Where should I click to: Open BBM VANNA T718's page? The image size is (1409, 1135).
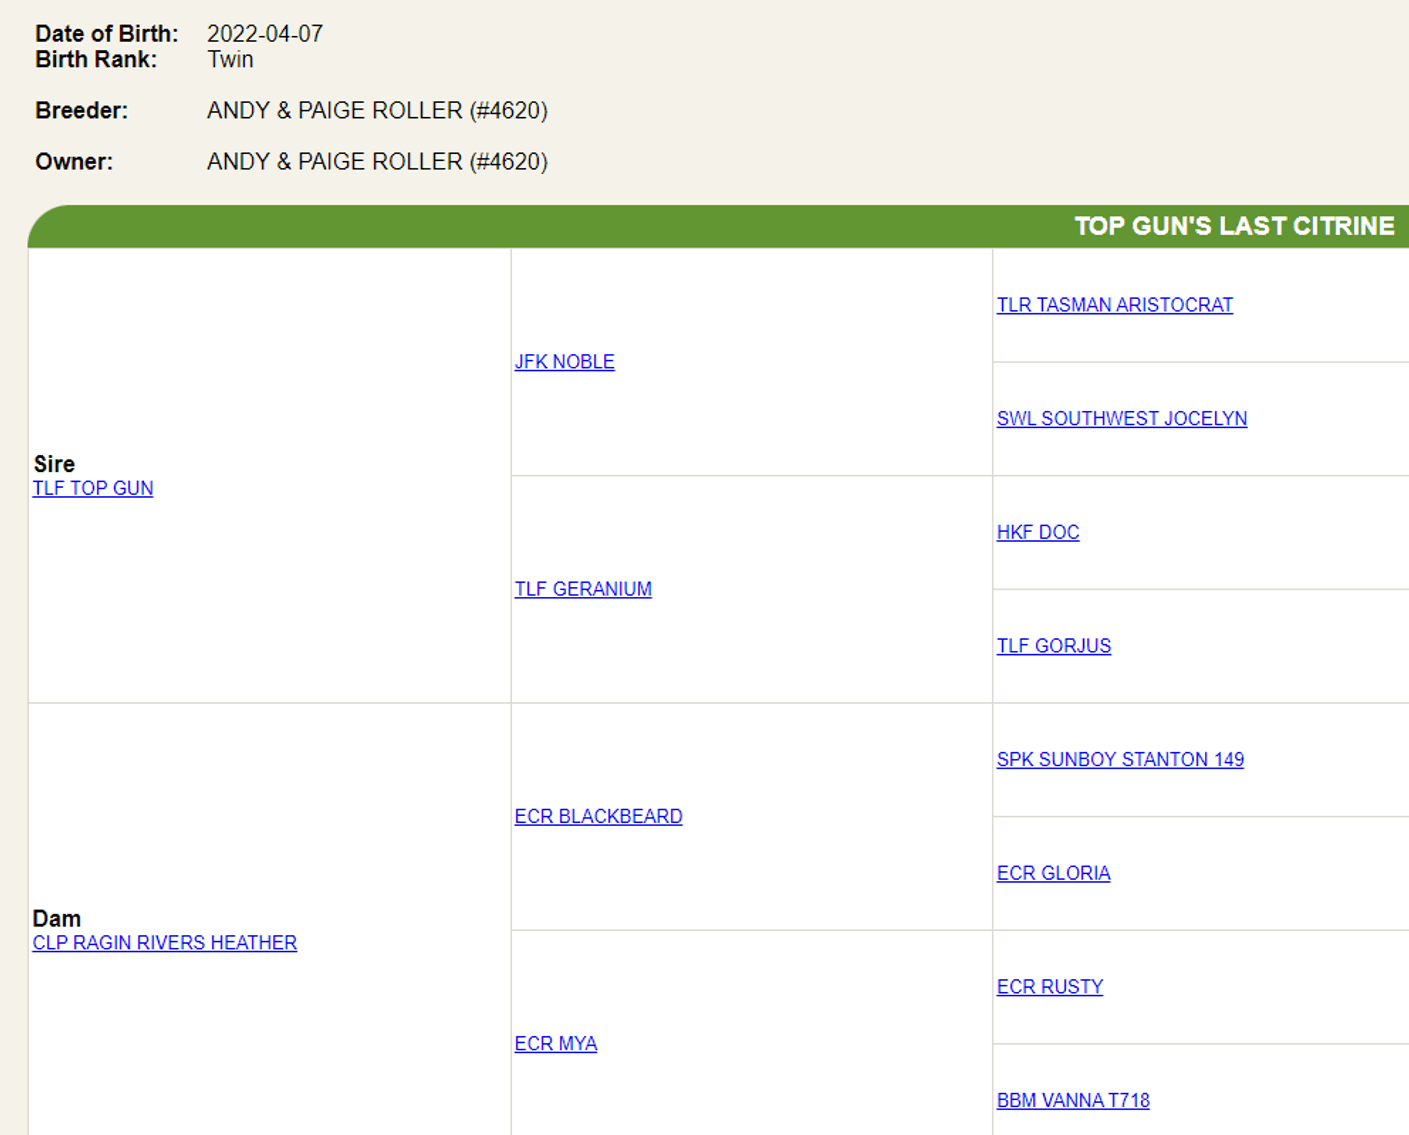pyautogui.click(x=1073, y=1100)
